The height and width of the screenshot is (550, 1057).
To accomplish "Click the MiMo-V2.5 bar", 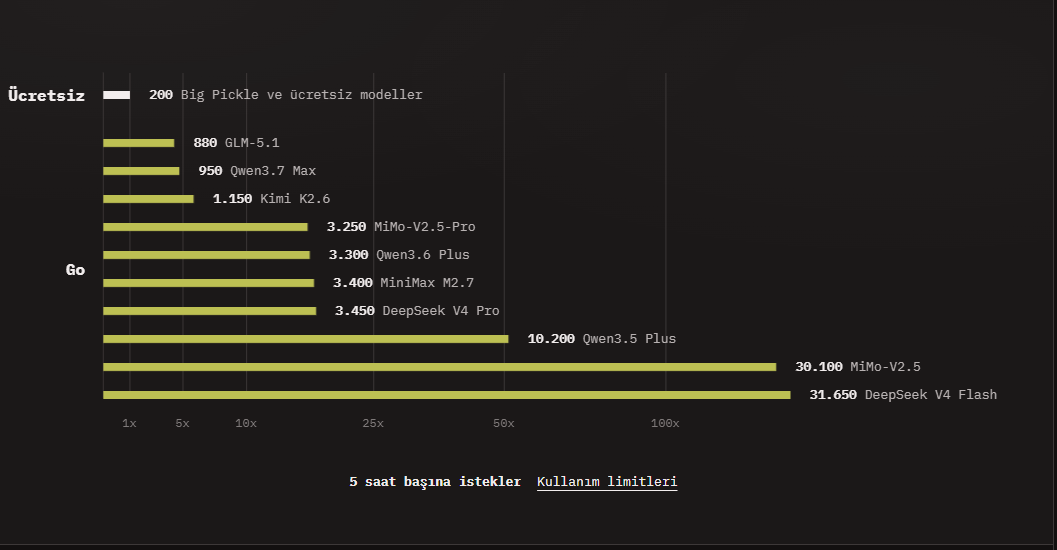I will point(440,367).
